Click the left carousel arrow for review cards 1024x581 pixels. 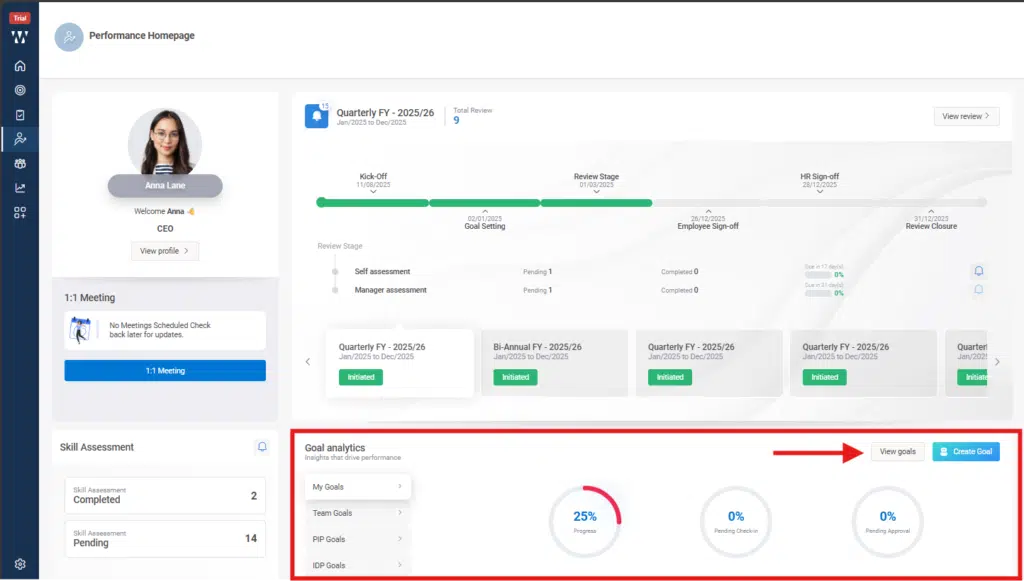pos(308,361)
